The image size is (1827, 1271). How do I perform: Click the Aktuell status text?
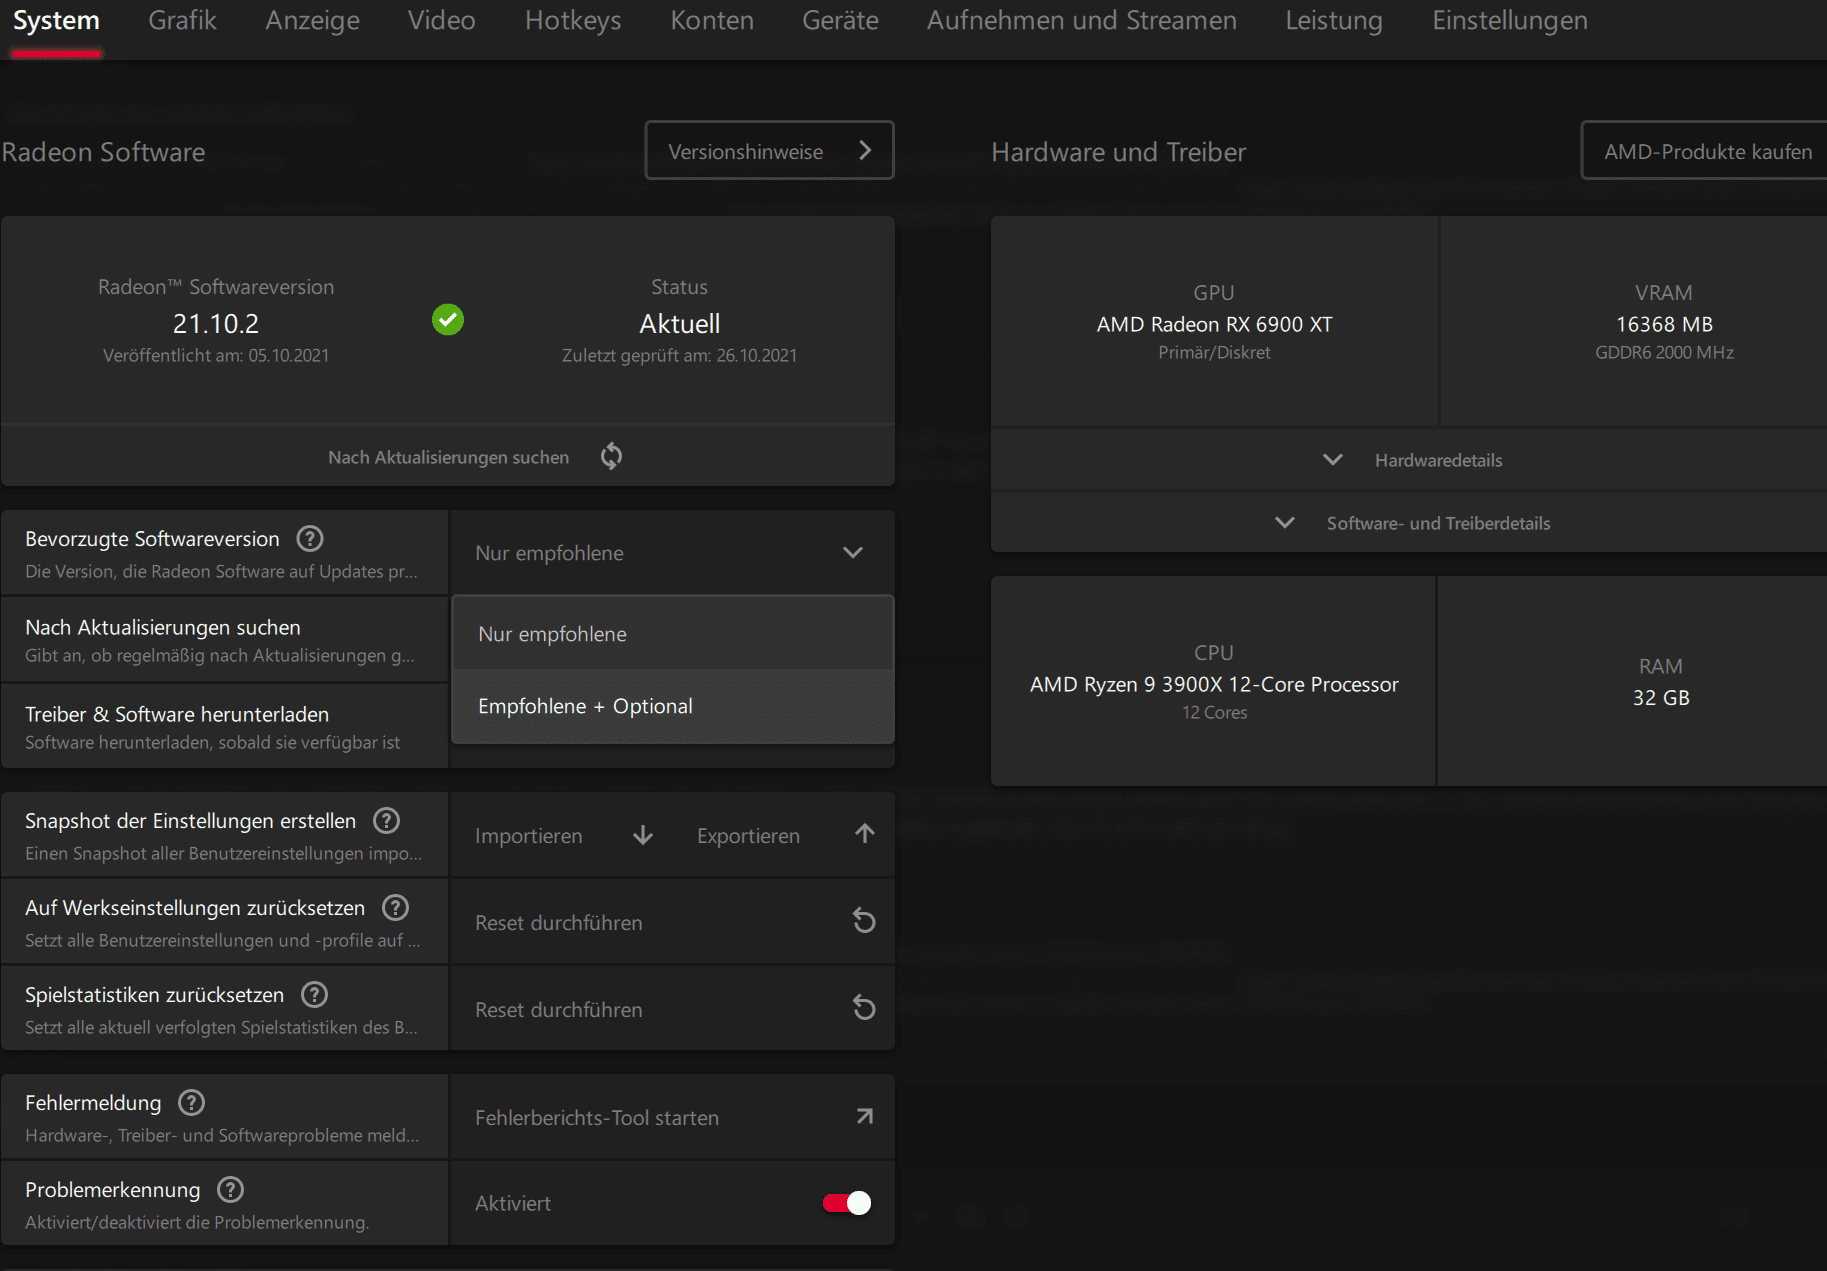click(680, 324)
